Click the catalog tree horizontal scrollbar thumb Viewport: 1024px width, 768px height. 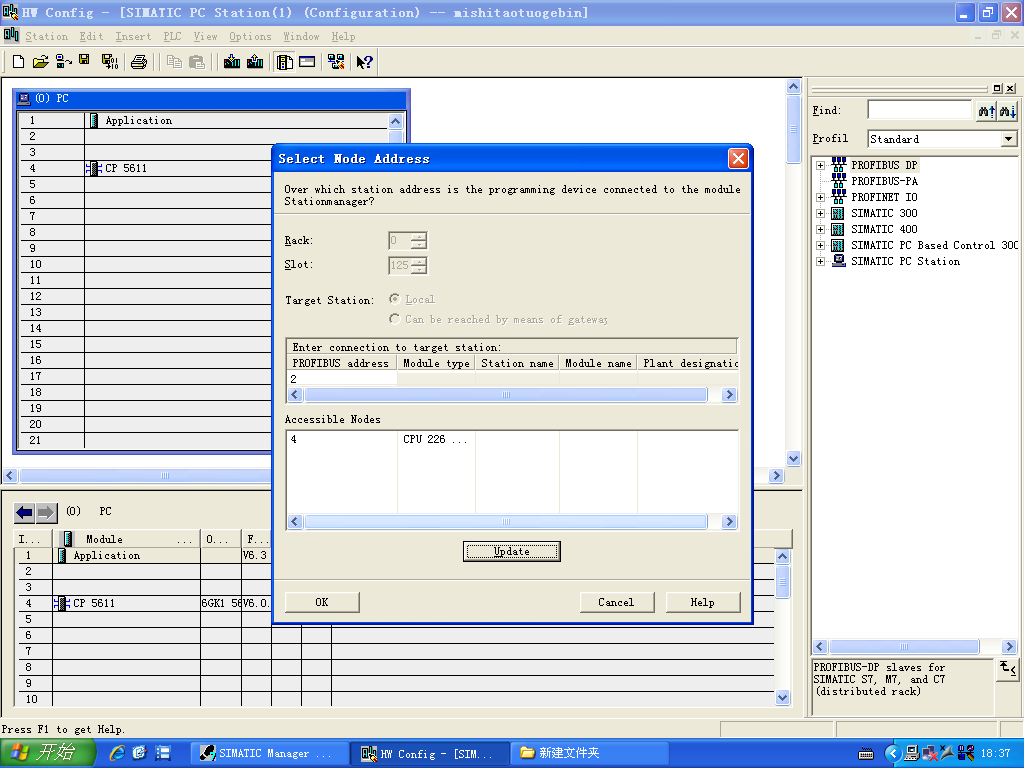pos(904,647)
